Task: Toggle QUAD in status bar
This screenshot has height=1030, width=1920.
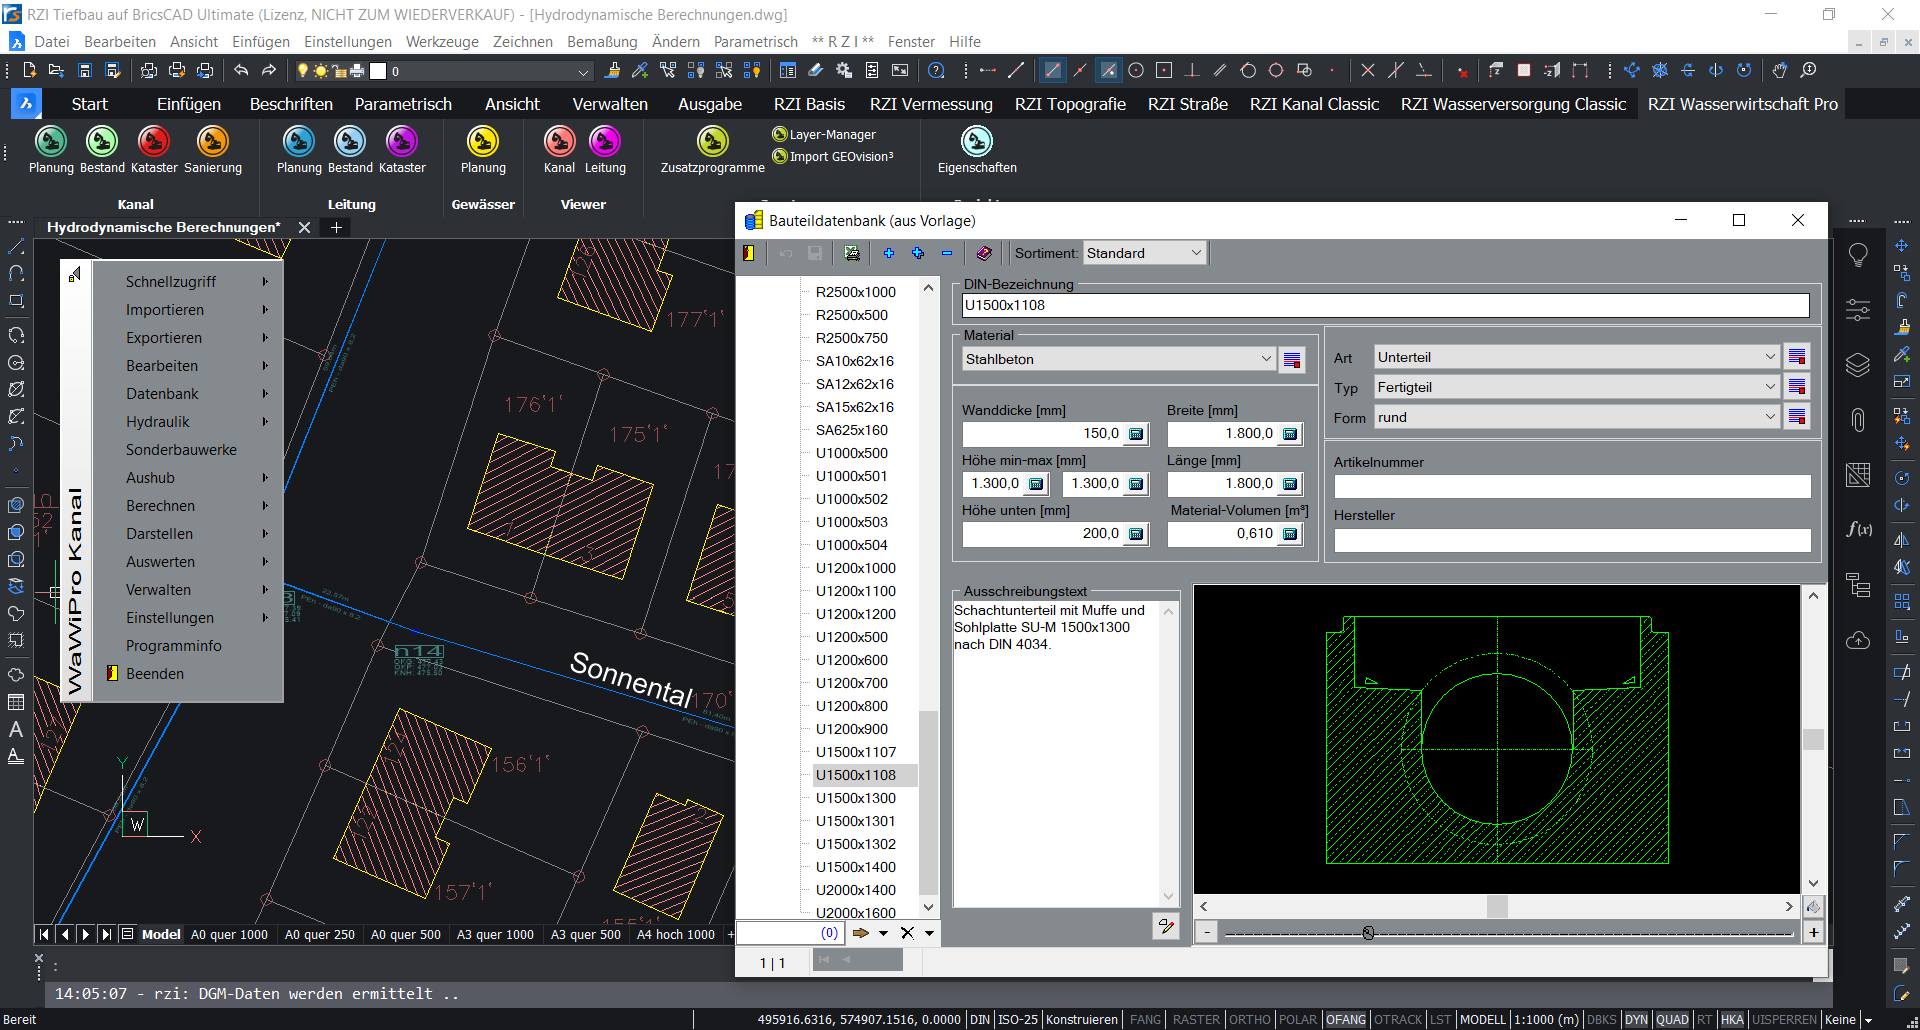Action: (1672, 1020)
